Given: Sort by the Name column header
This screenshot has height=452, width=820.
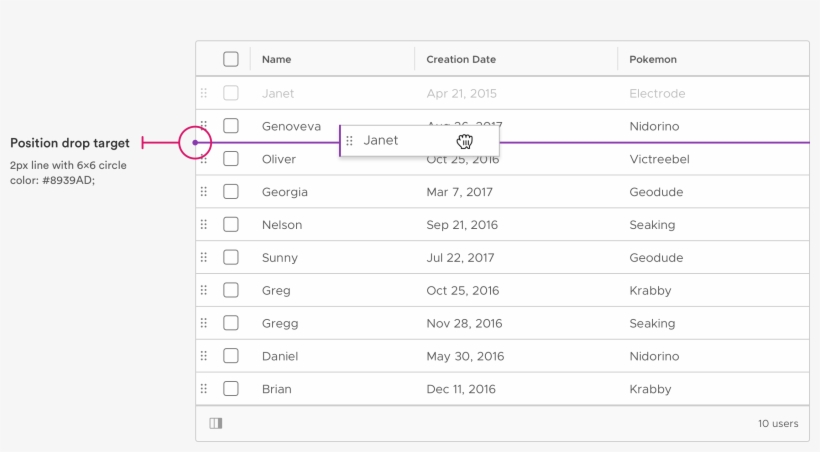Looking at the screenshot, I should click(x=276, y=59).
